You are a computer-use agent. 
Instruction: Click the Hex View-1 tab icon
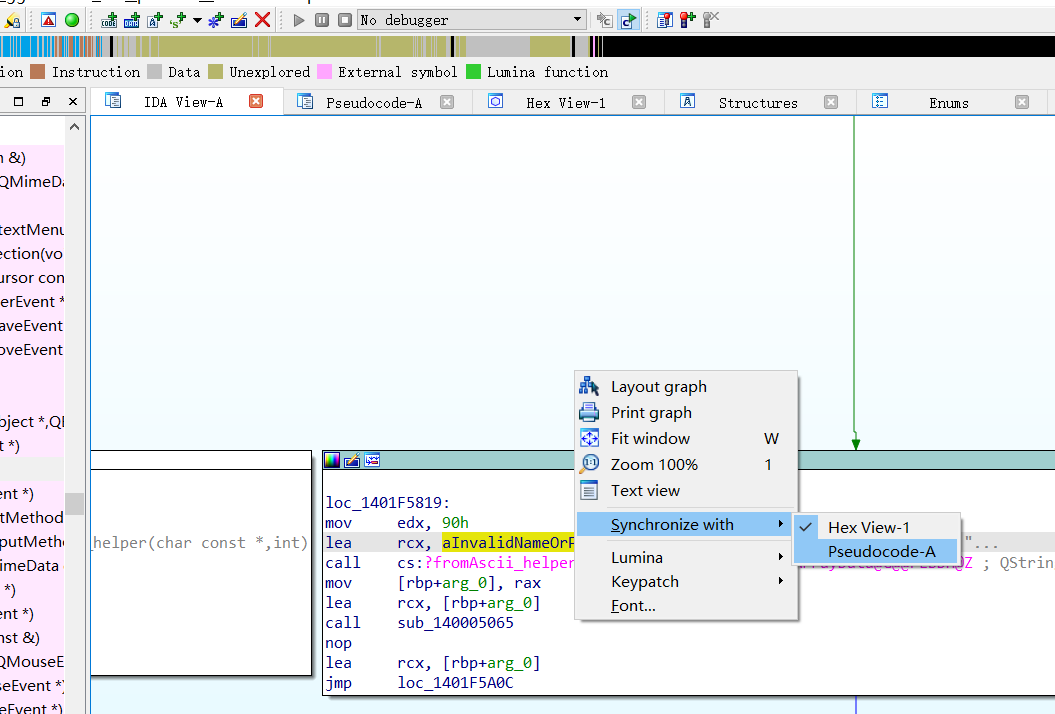(x=495, y=101)
